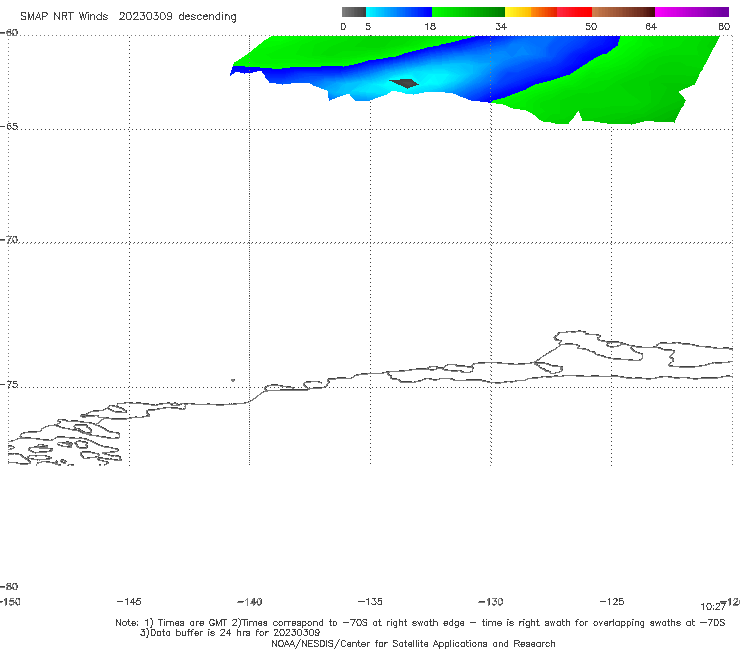Click the date '20230309' in the title
Image resolution: width=740 pixels, height=650 pixels.
(x=145, y=16)
